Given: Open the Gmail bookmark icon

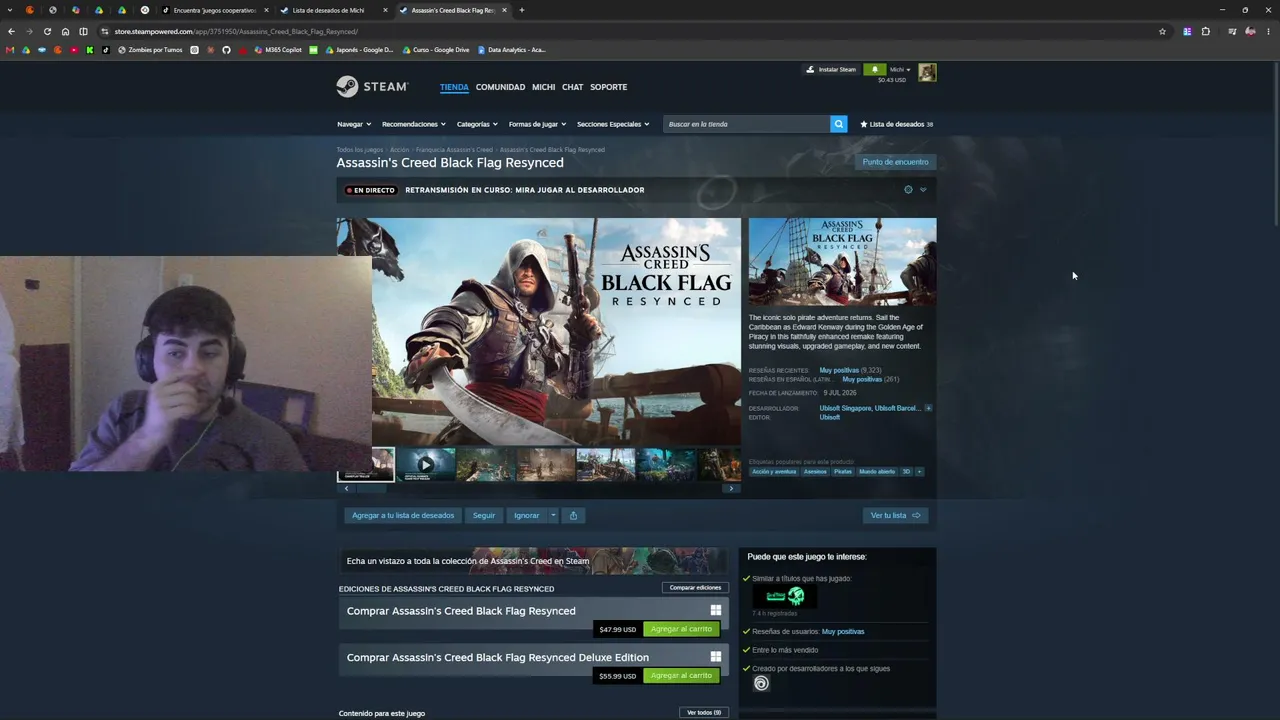Looking at the screenshot, I should click(10, 50).
